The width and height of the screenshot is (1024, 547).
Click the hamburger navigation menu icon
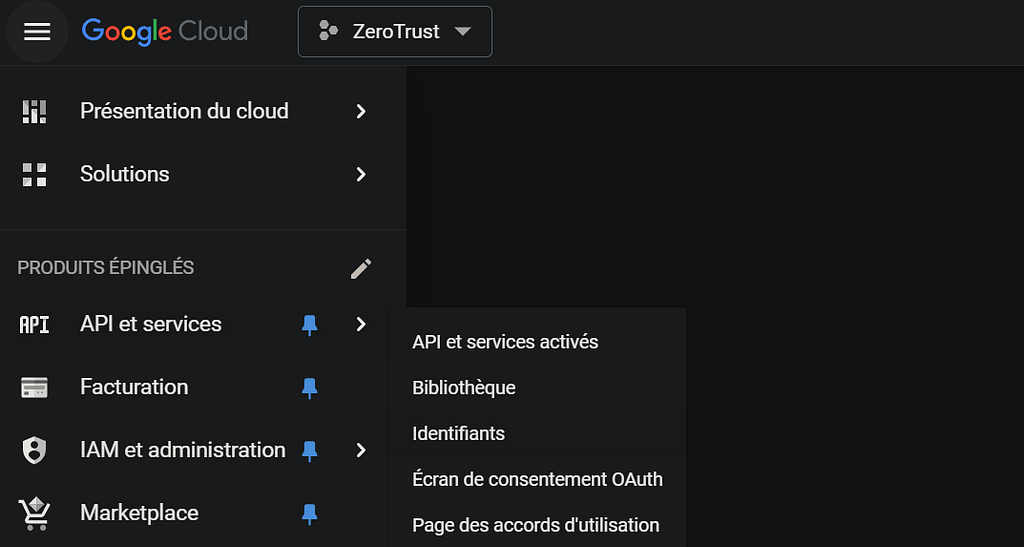point(37,32)
